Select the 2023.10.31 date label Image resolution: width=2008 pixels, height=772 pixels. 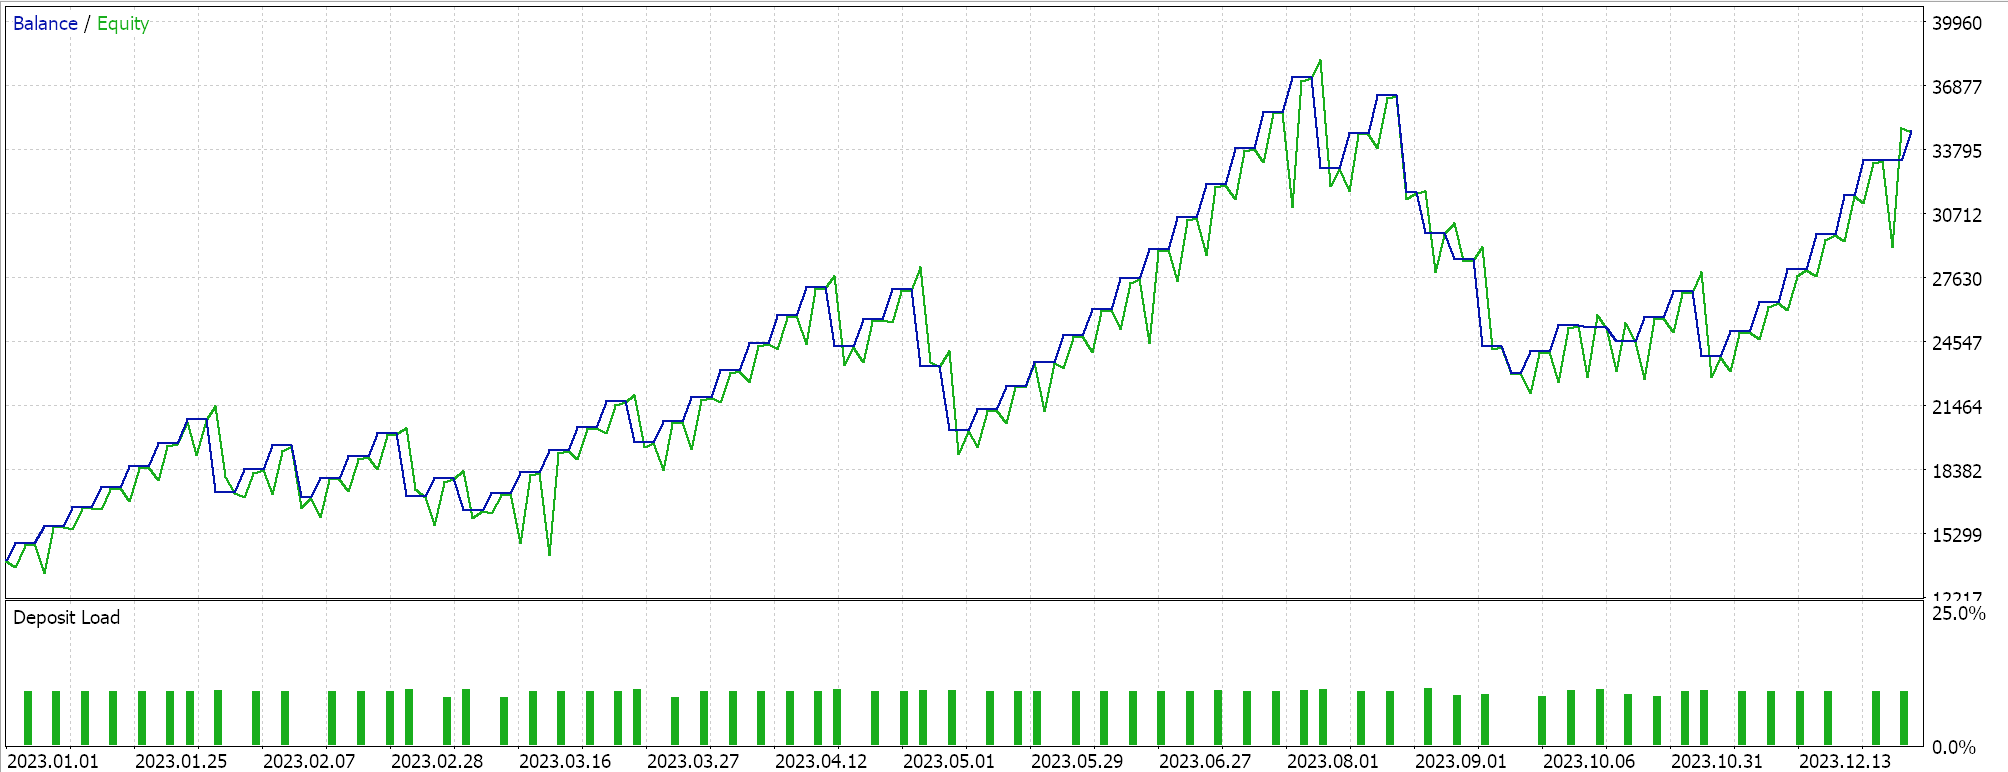click(x=1717, y=761)
